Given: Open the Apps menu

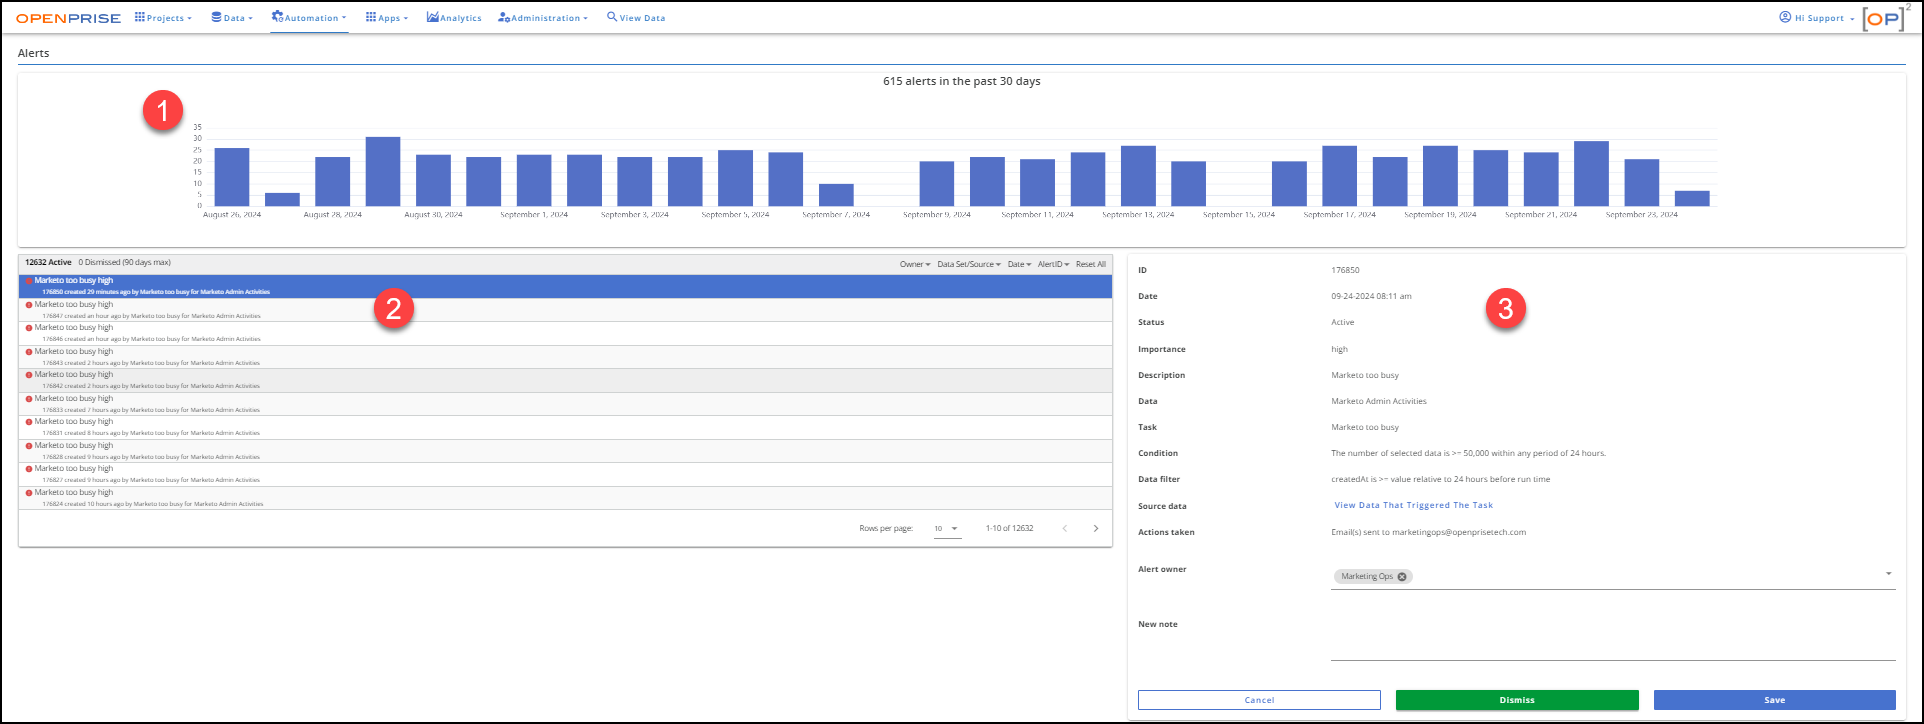Looking at the screenshot, I should coord(387,18).
